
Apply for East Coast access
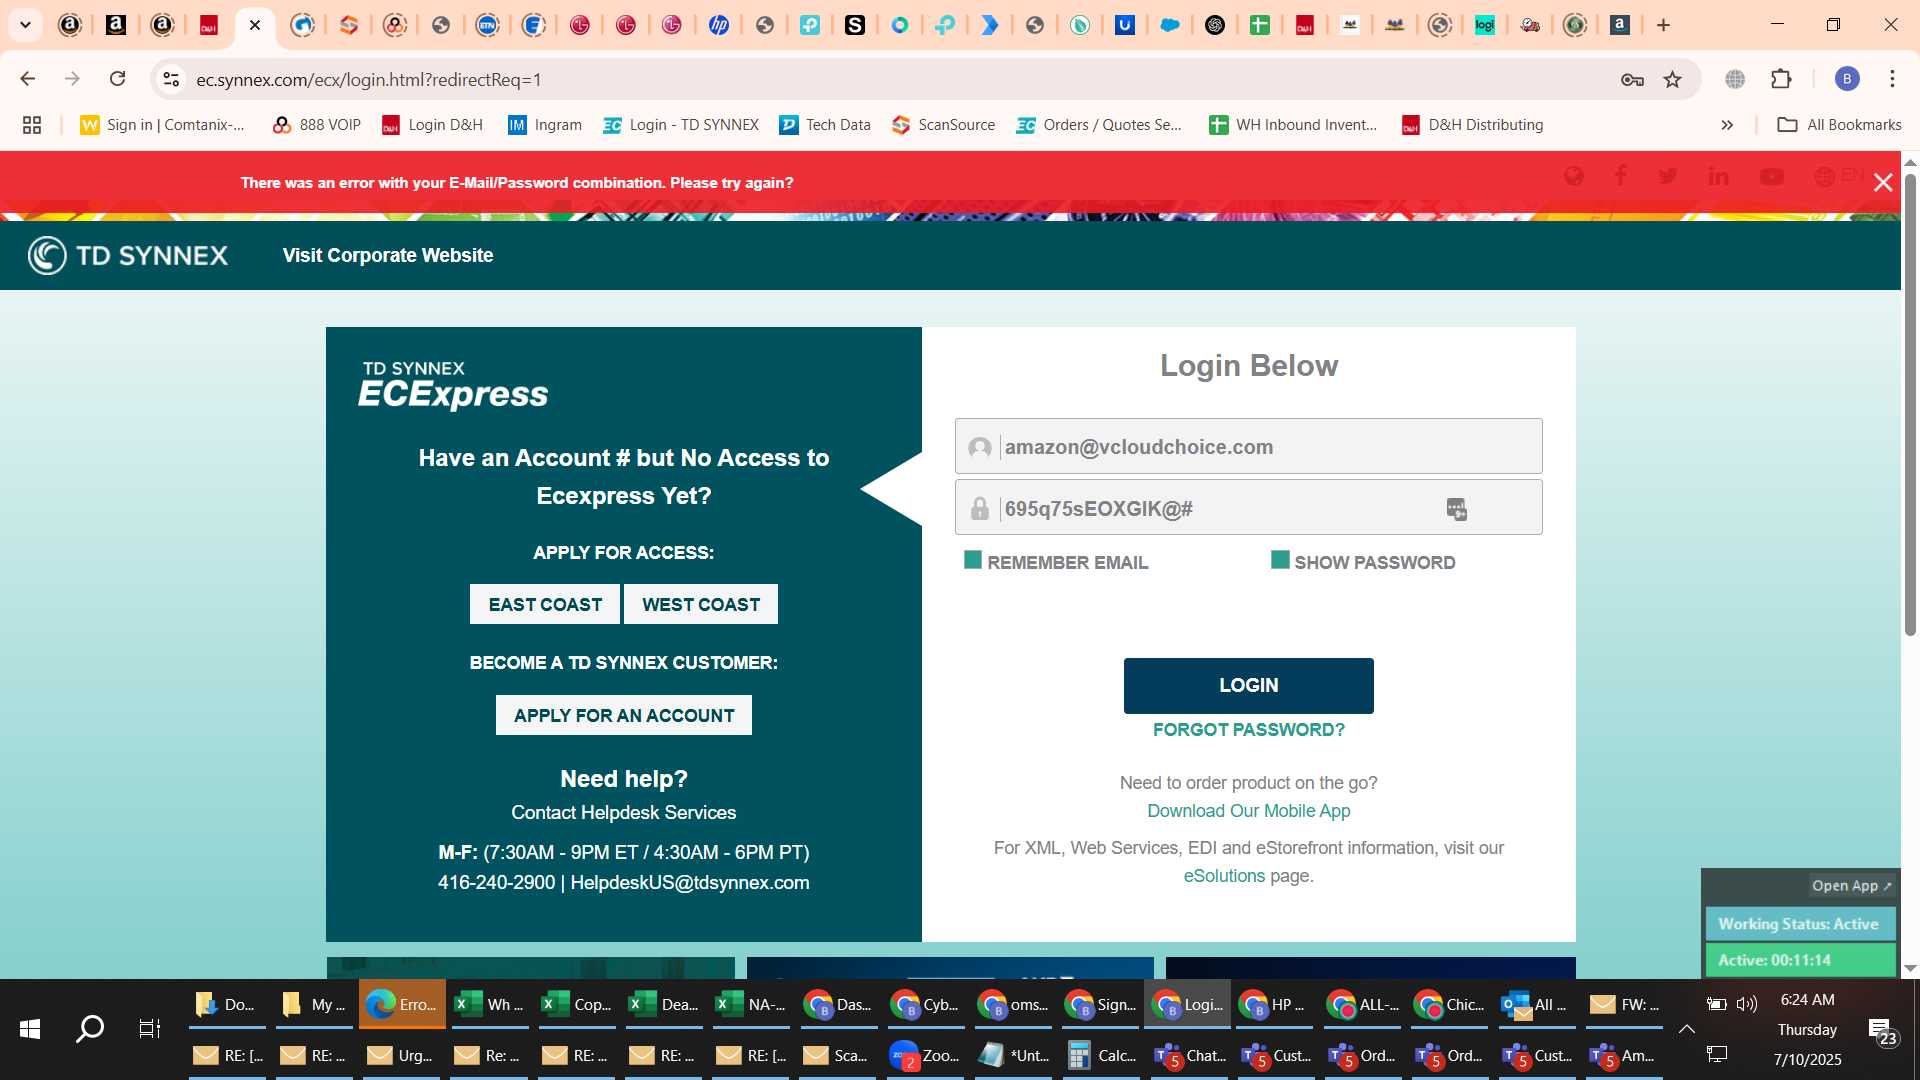pos(545,604)
